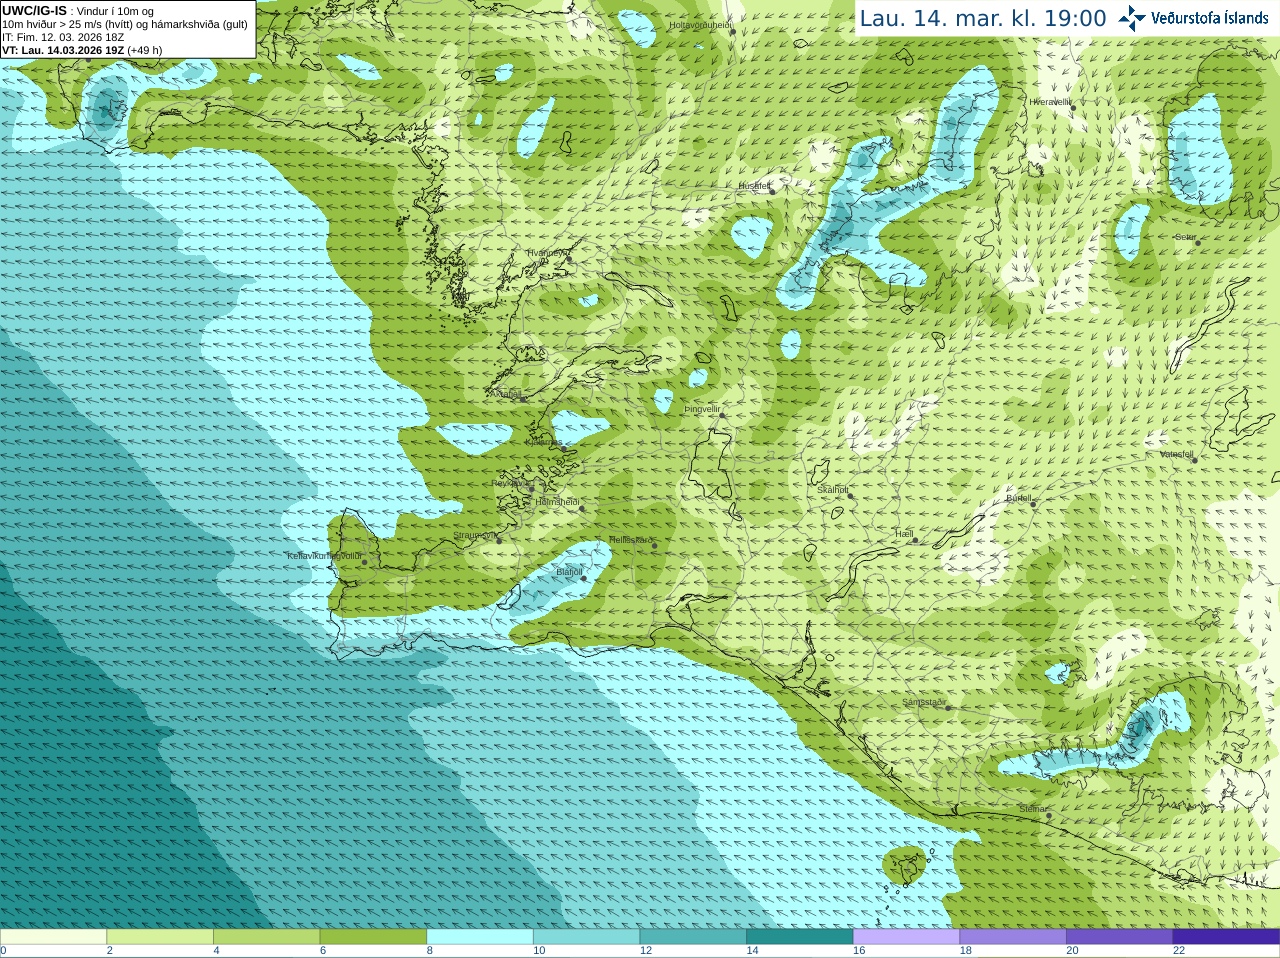1280x958 pixels.
Task: Click the 'Veðurstofa Íslands' logo text
Action: 1209,18
